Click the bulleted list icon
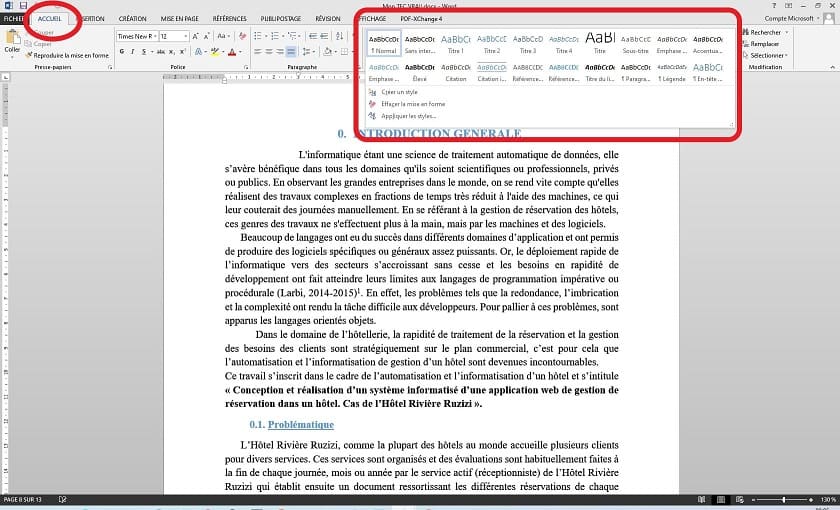This screenshot has height=510, width=840. tap(258, 36)
